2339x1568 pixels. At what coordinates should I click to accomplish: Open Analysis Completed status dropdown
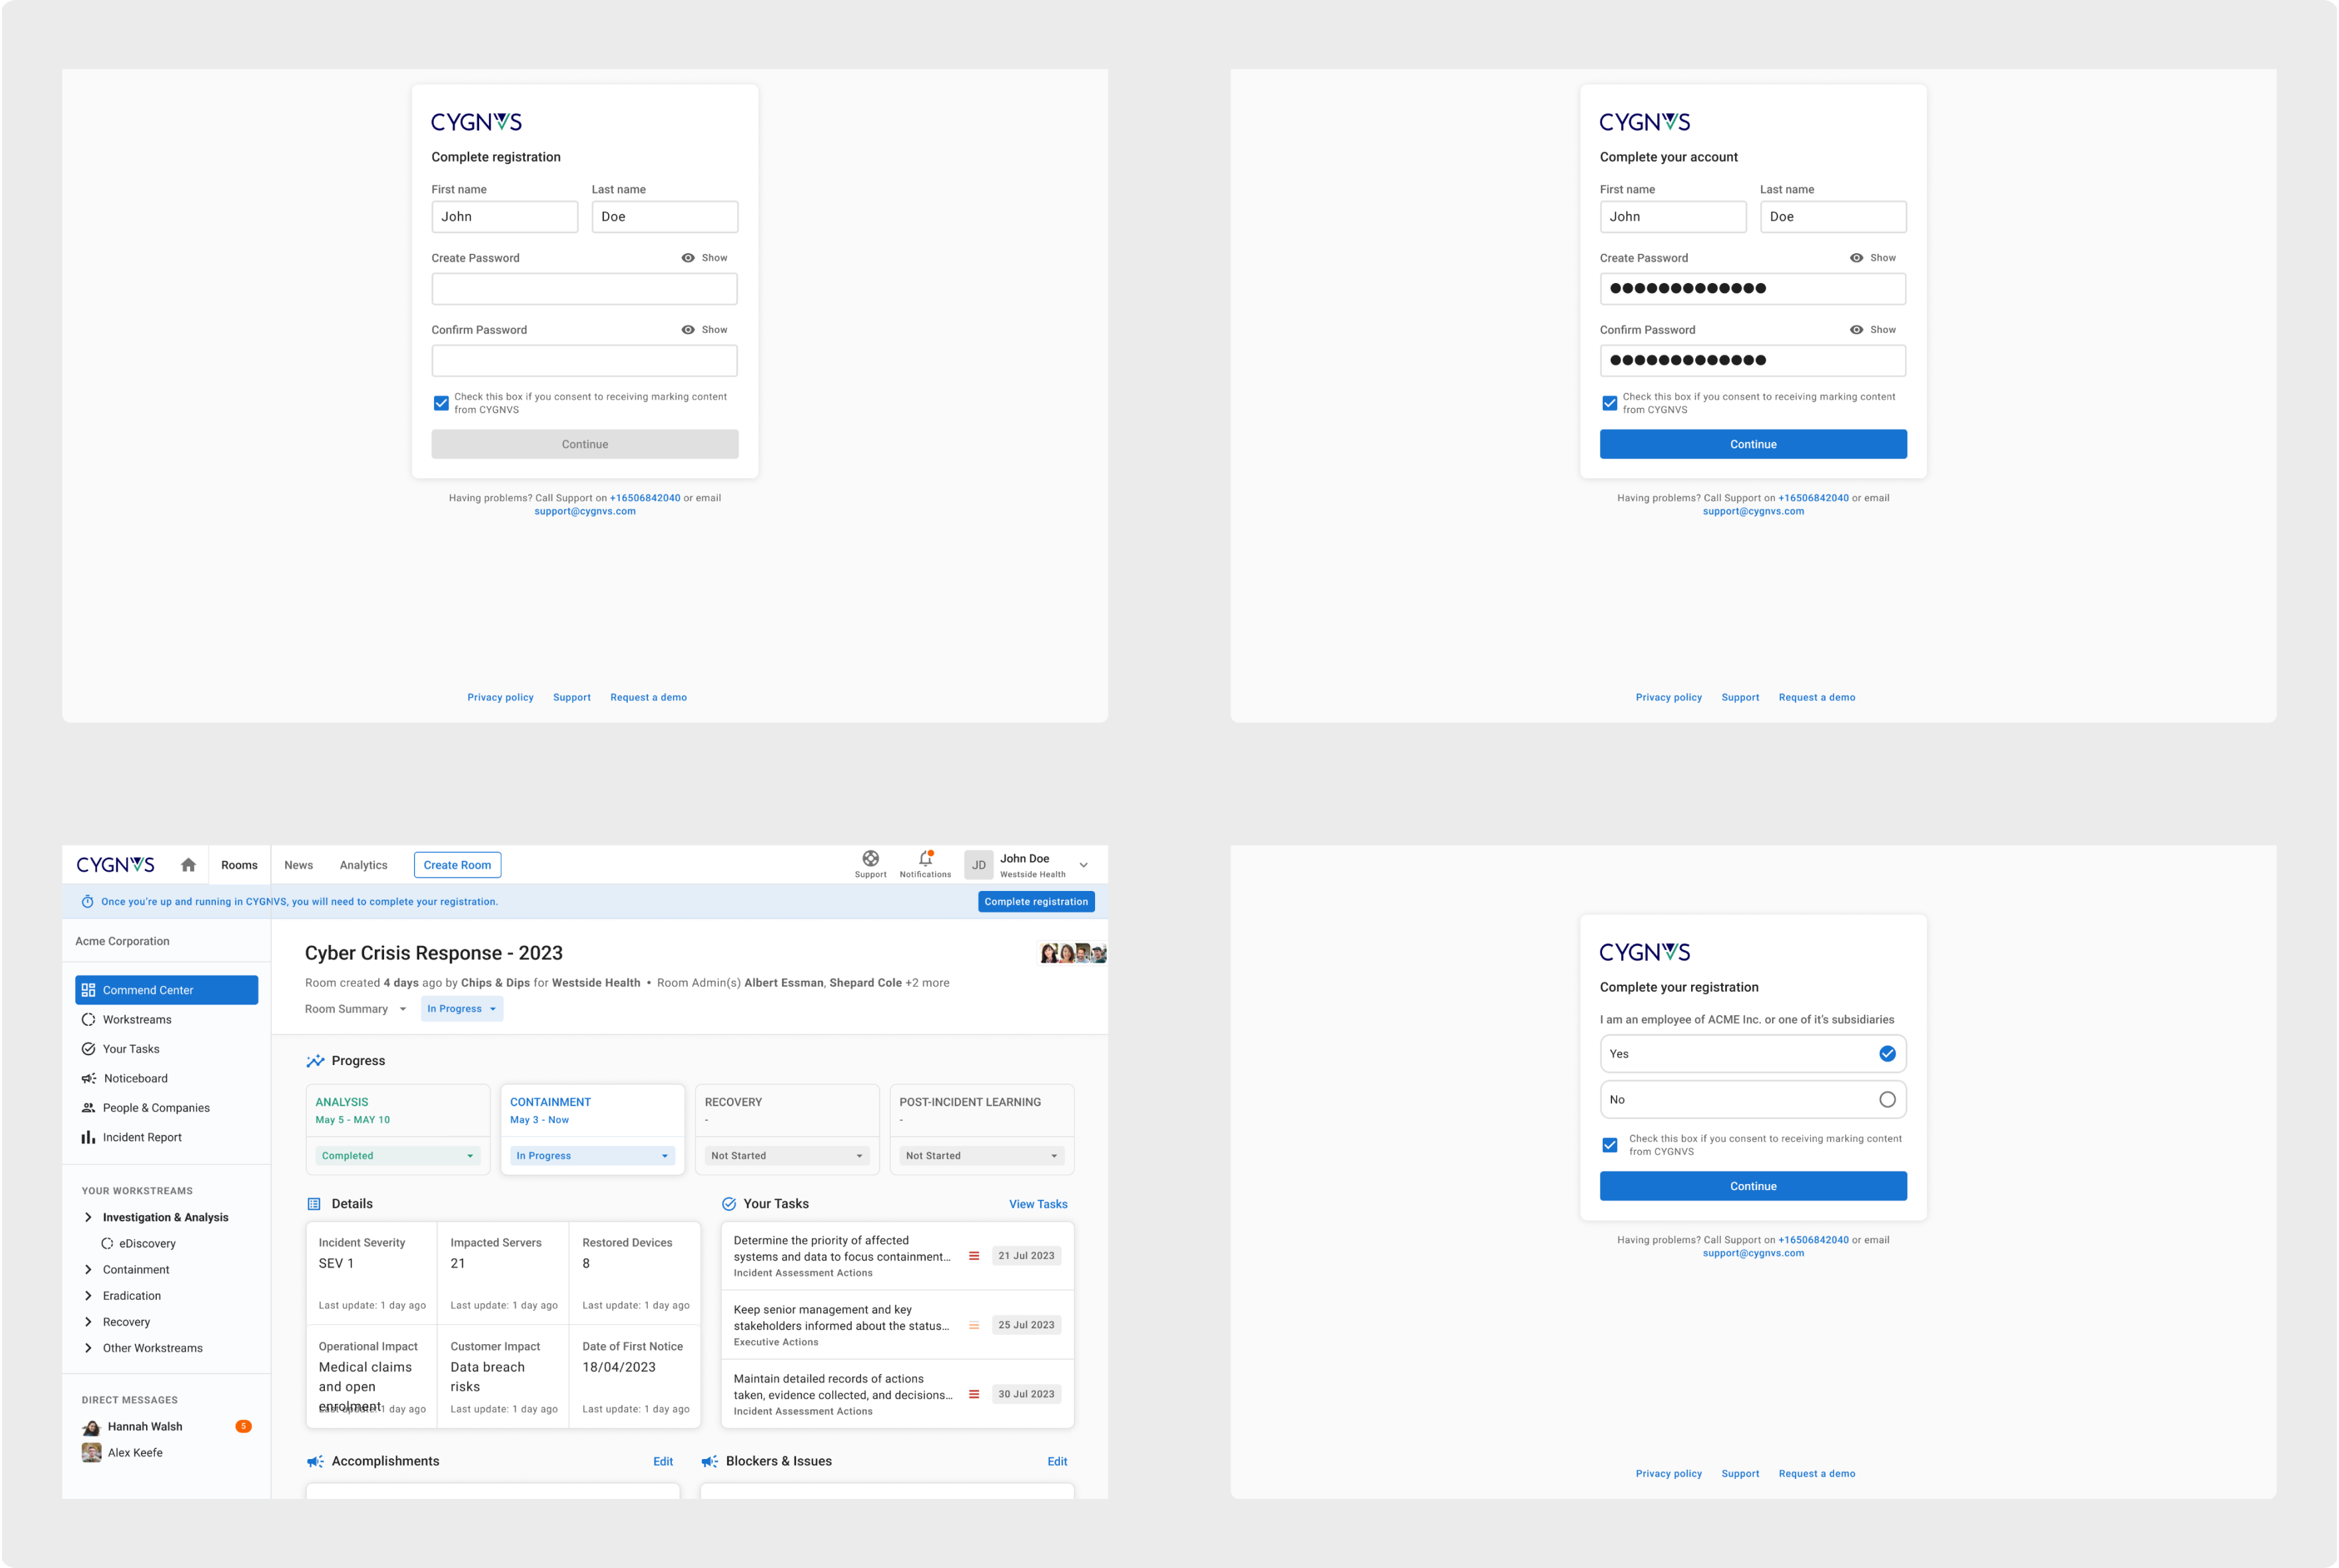coord(397,1156)
